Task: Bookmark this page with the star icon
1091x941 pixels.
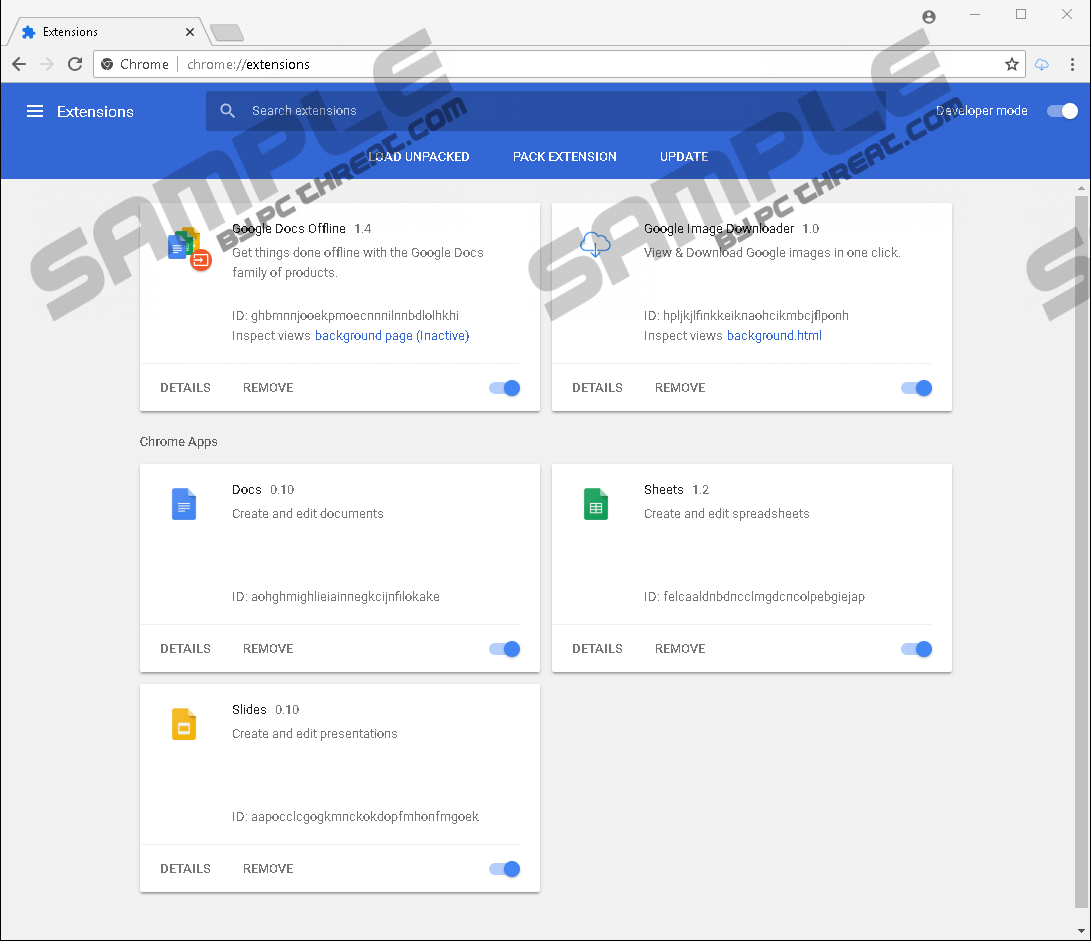Action: tap(1012, 64)
